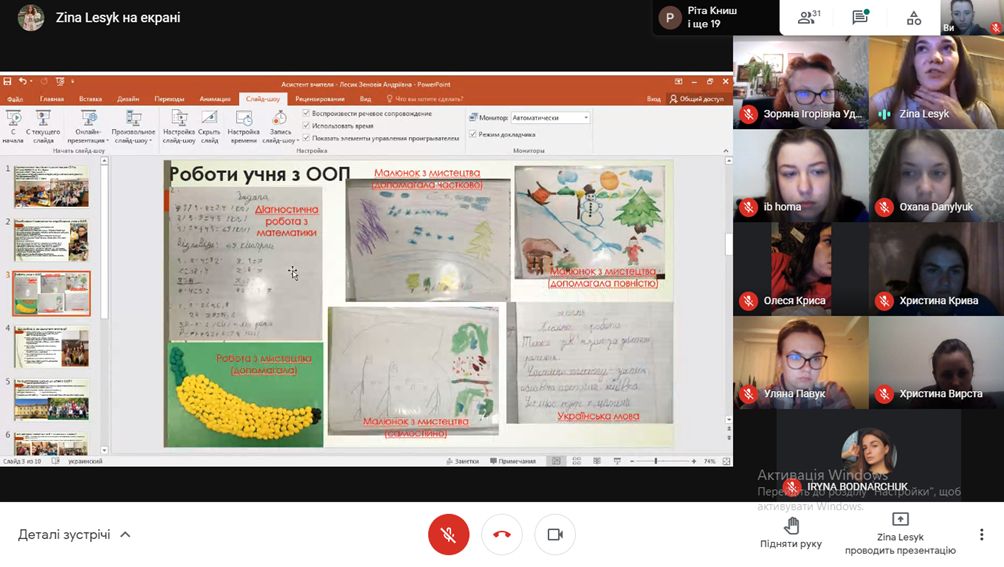Open the Рецензирование ribbon tab

319,99
